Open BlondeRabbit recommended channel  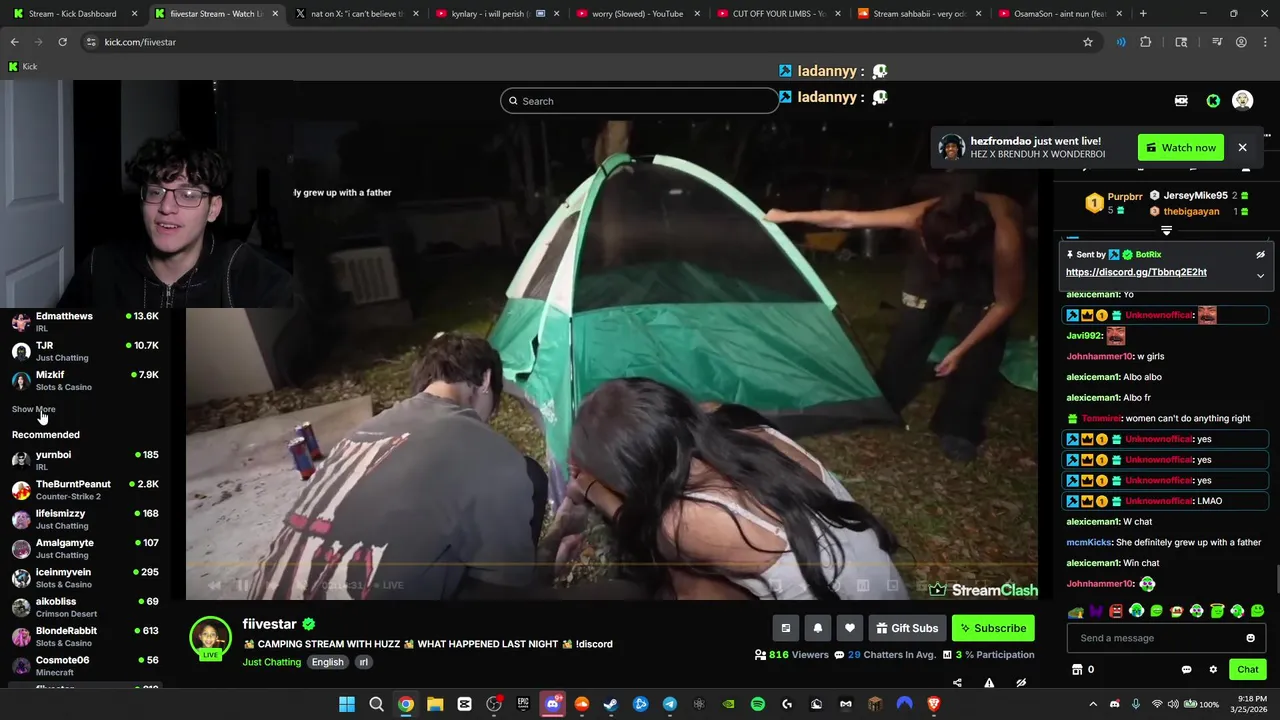pyautogui.click(x=85, y=637)
